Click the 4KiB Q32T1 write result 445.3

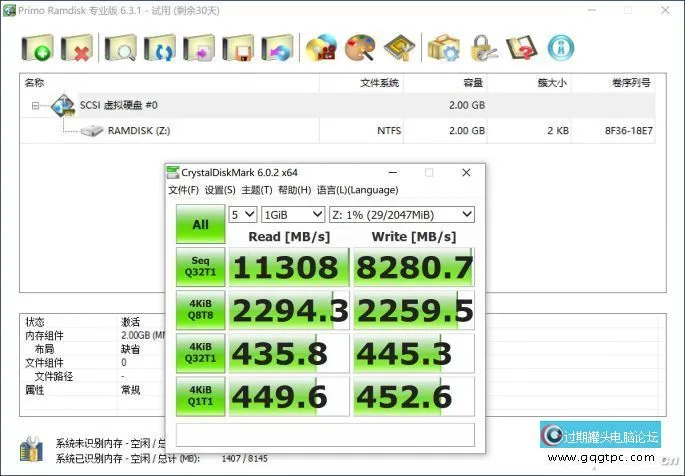(414, 353)
